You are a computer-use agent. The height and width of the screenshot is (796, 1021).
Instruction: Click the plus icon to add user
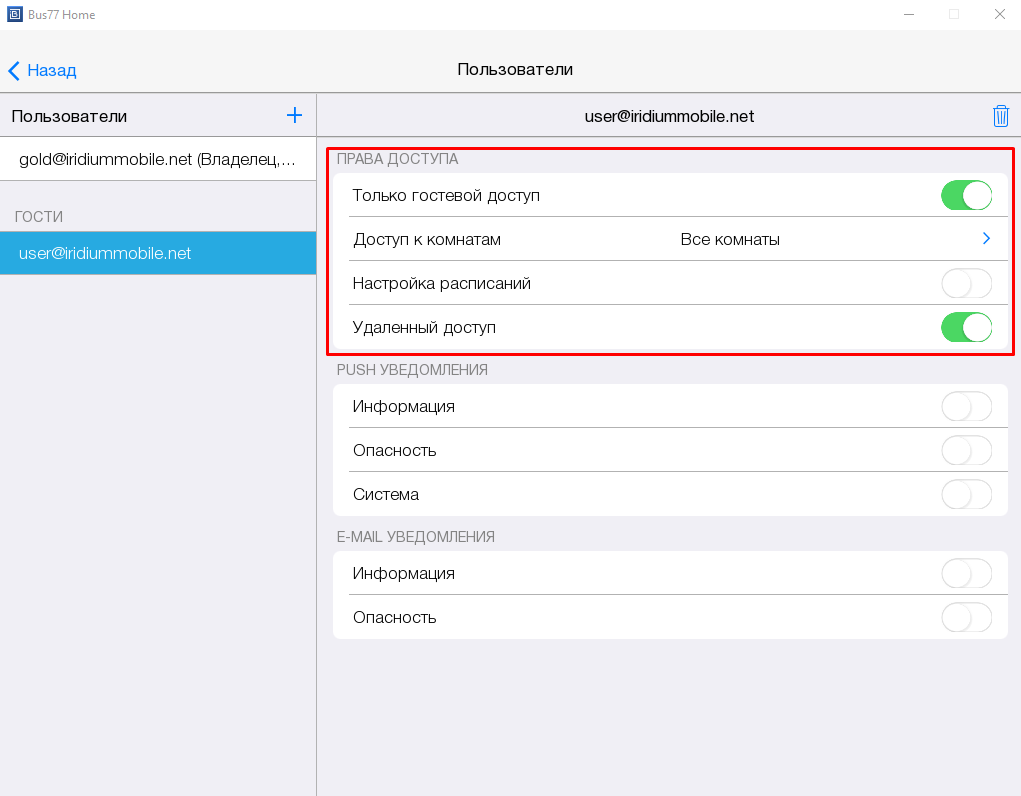(294, 116)
